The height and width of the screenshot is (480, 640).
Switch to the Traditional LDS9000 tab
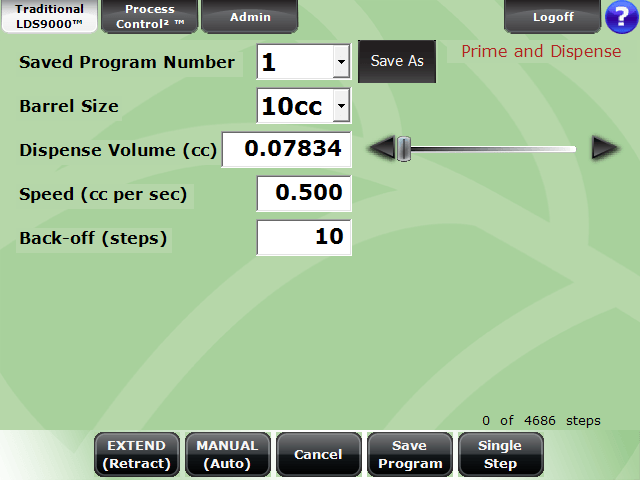pyautogui.click(x=49, y=17)
